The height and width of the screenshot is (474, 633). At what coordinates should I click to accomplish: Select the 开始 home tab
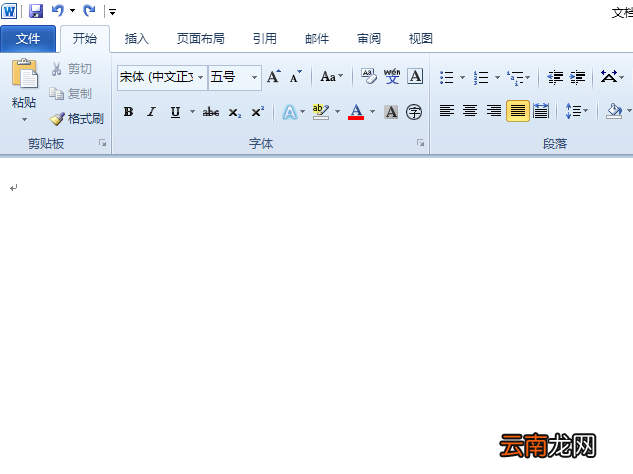pyautogui.click(x=85, y=39)
